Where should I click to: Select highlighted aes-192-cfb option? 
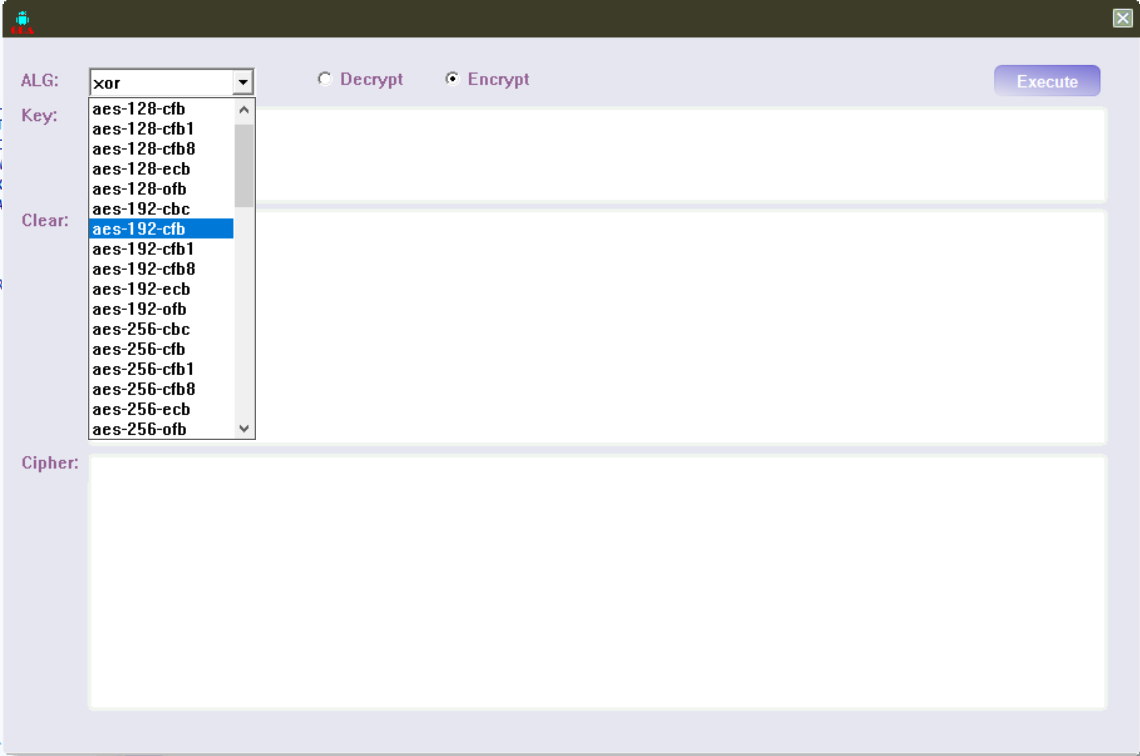[x=161, y=229]
